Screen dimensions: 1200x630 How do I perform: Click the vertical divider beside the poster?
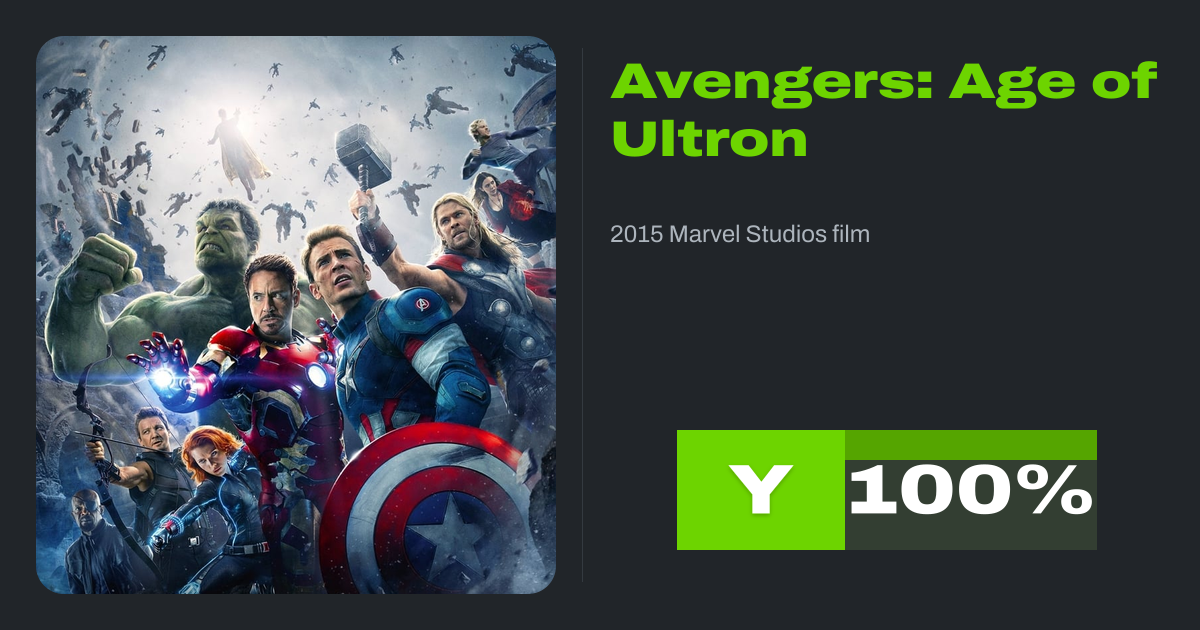583,315
